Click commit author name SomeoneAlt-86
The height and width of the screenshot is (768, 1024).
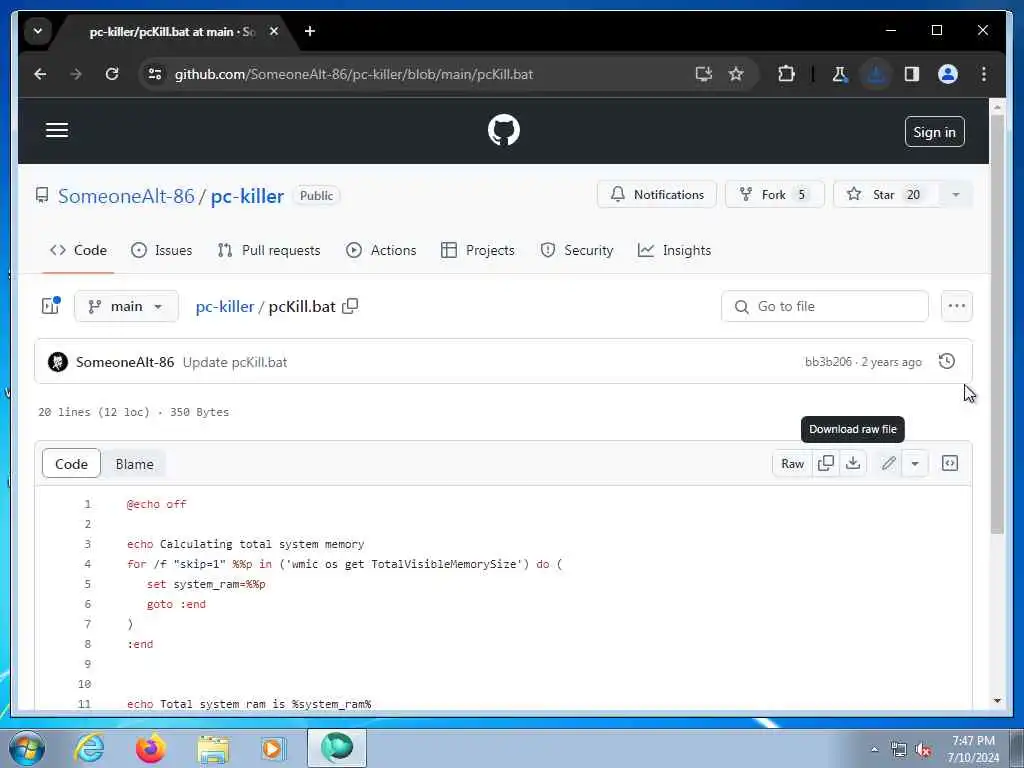(125, 362)
